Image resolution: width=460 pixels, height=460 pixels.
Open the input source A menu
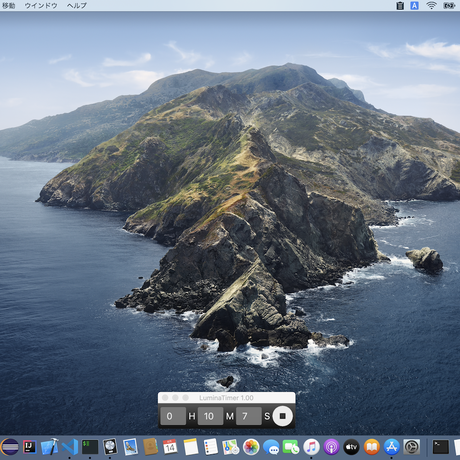tap(414, 5)
